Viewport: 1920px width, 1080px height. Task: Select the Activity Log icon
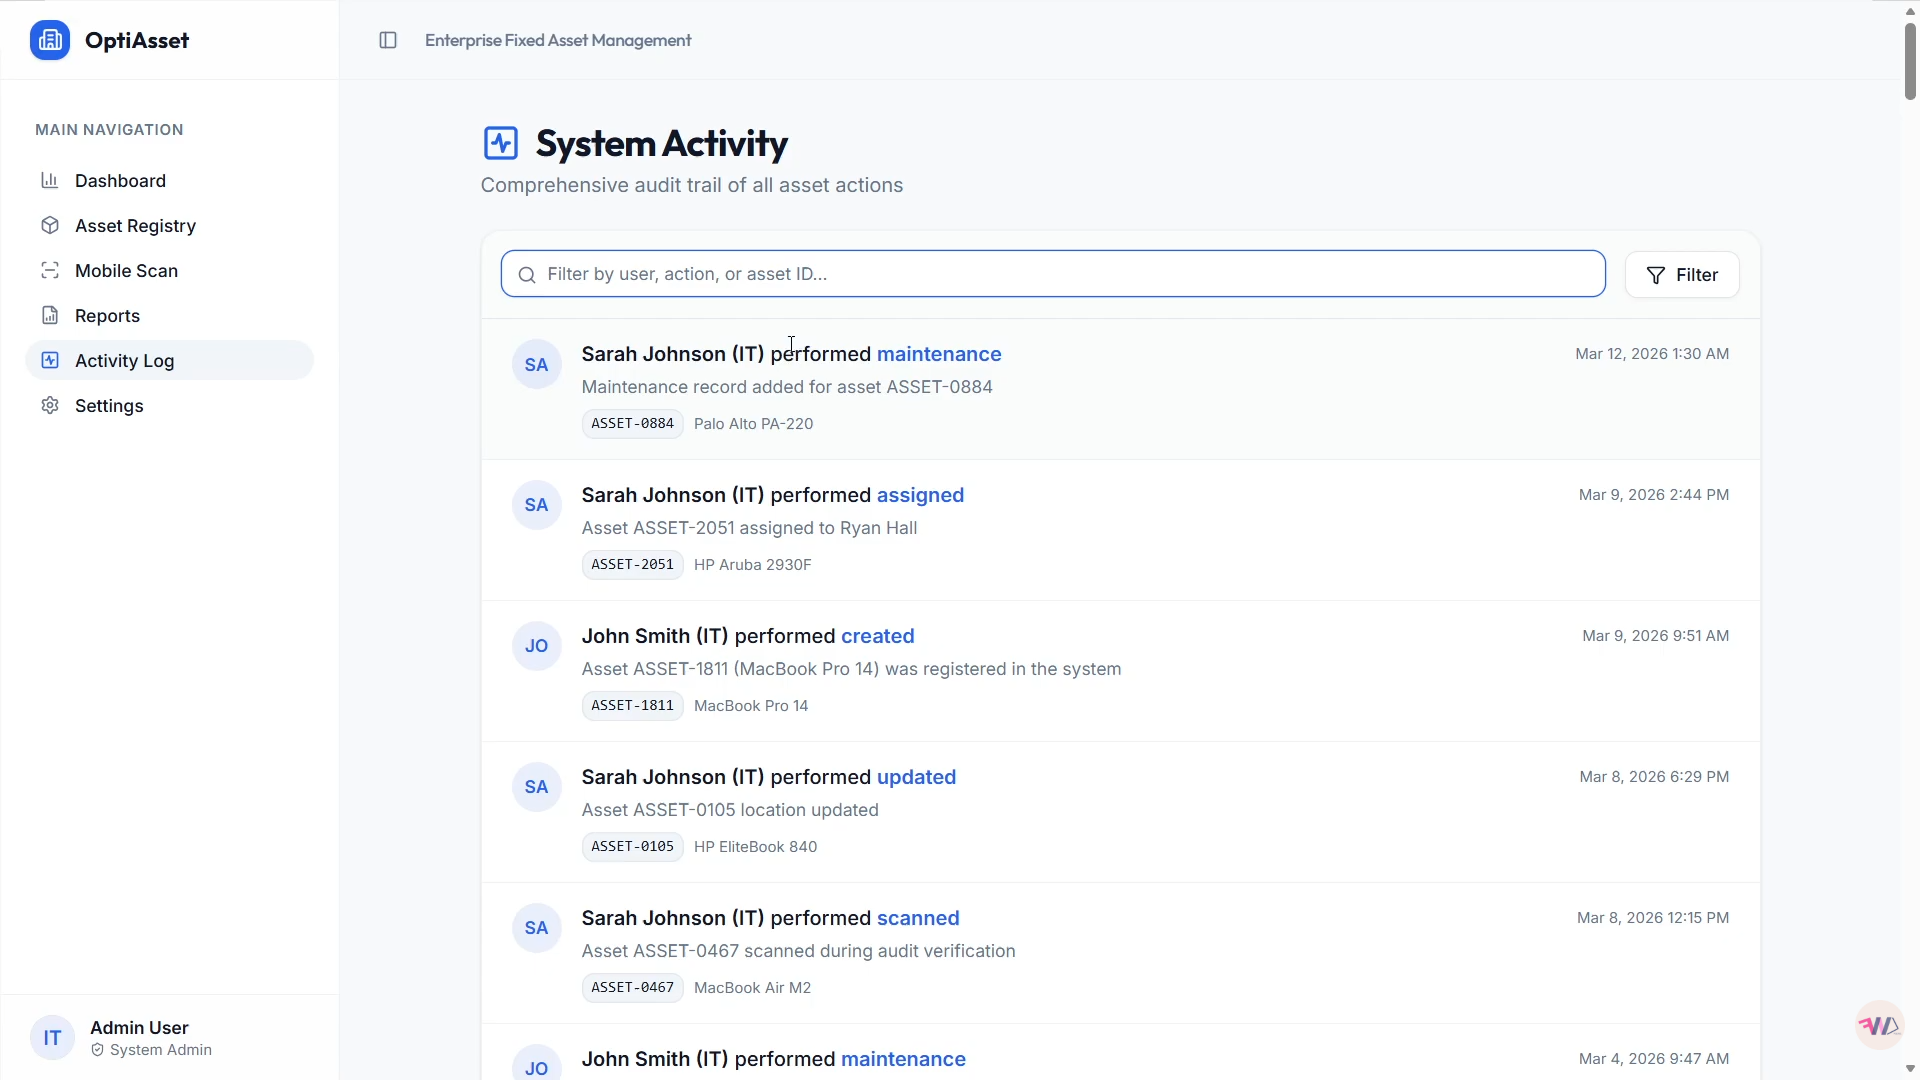(50, 360)
